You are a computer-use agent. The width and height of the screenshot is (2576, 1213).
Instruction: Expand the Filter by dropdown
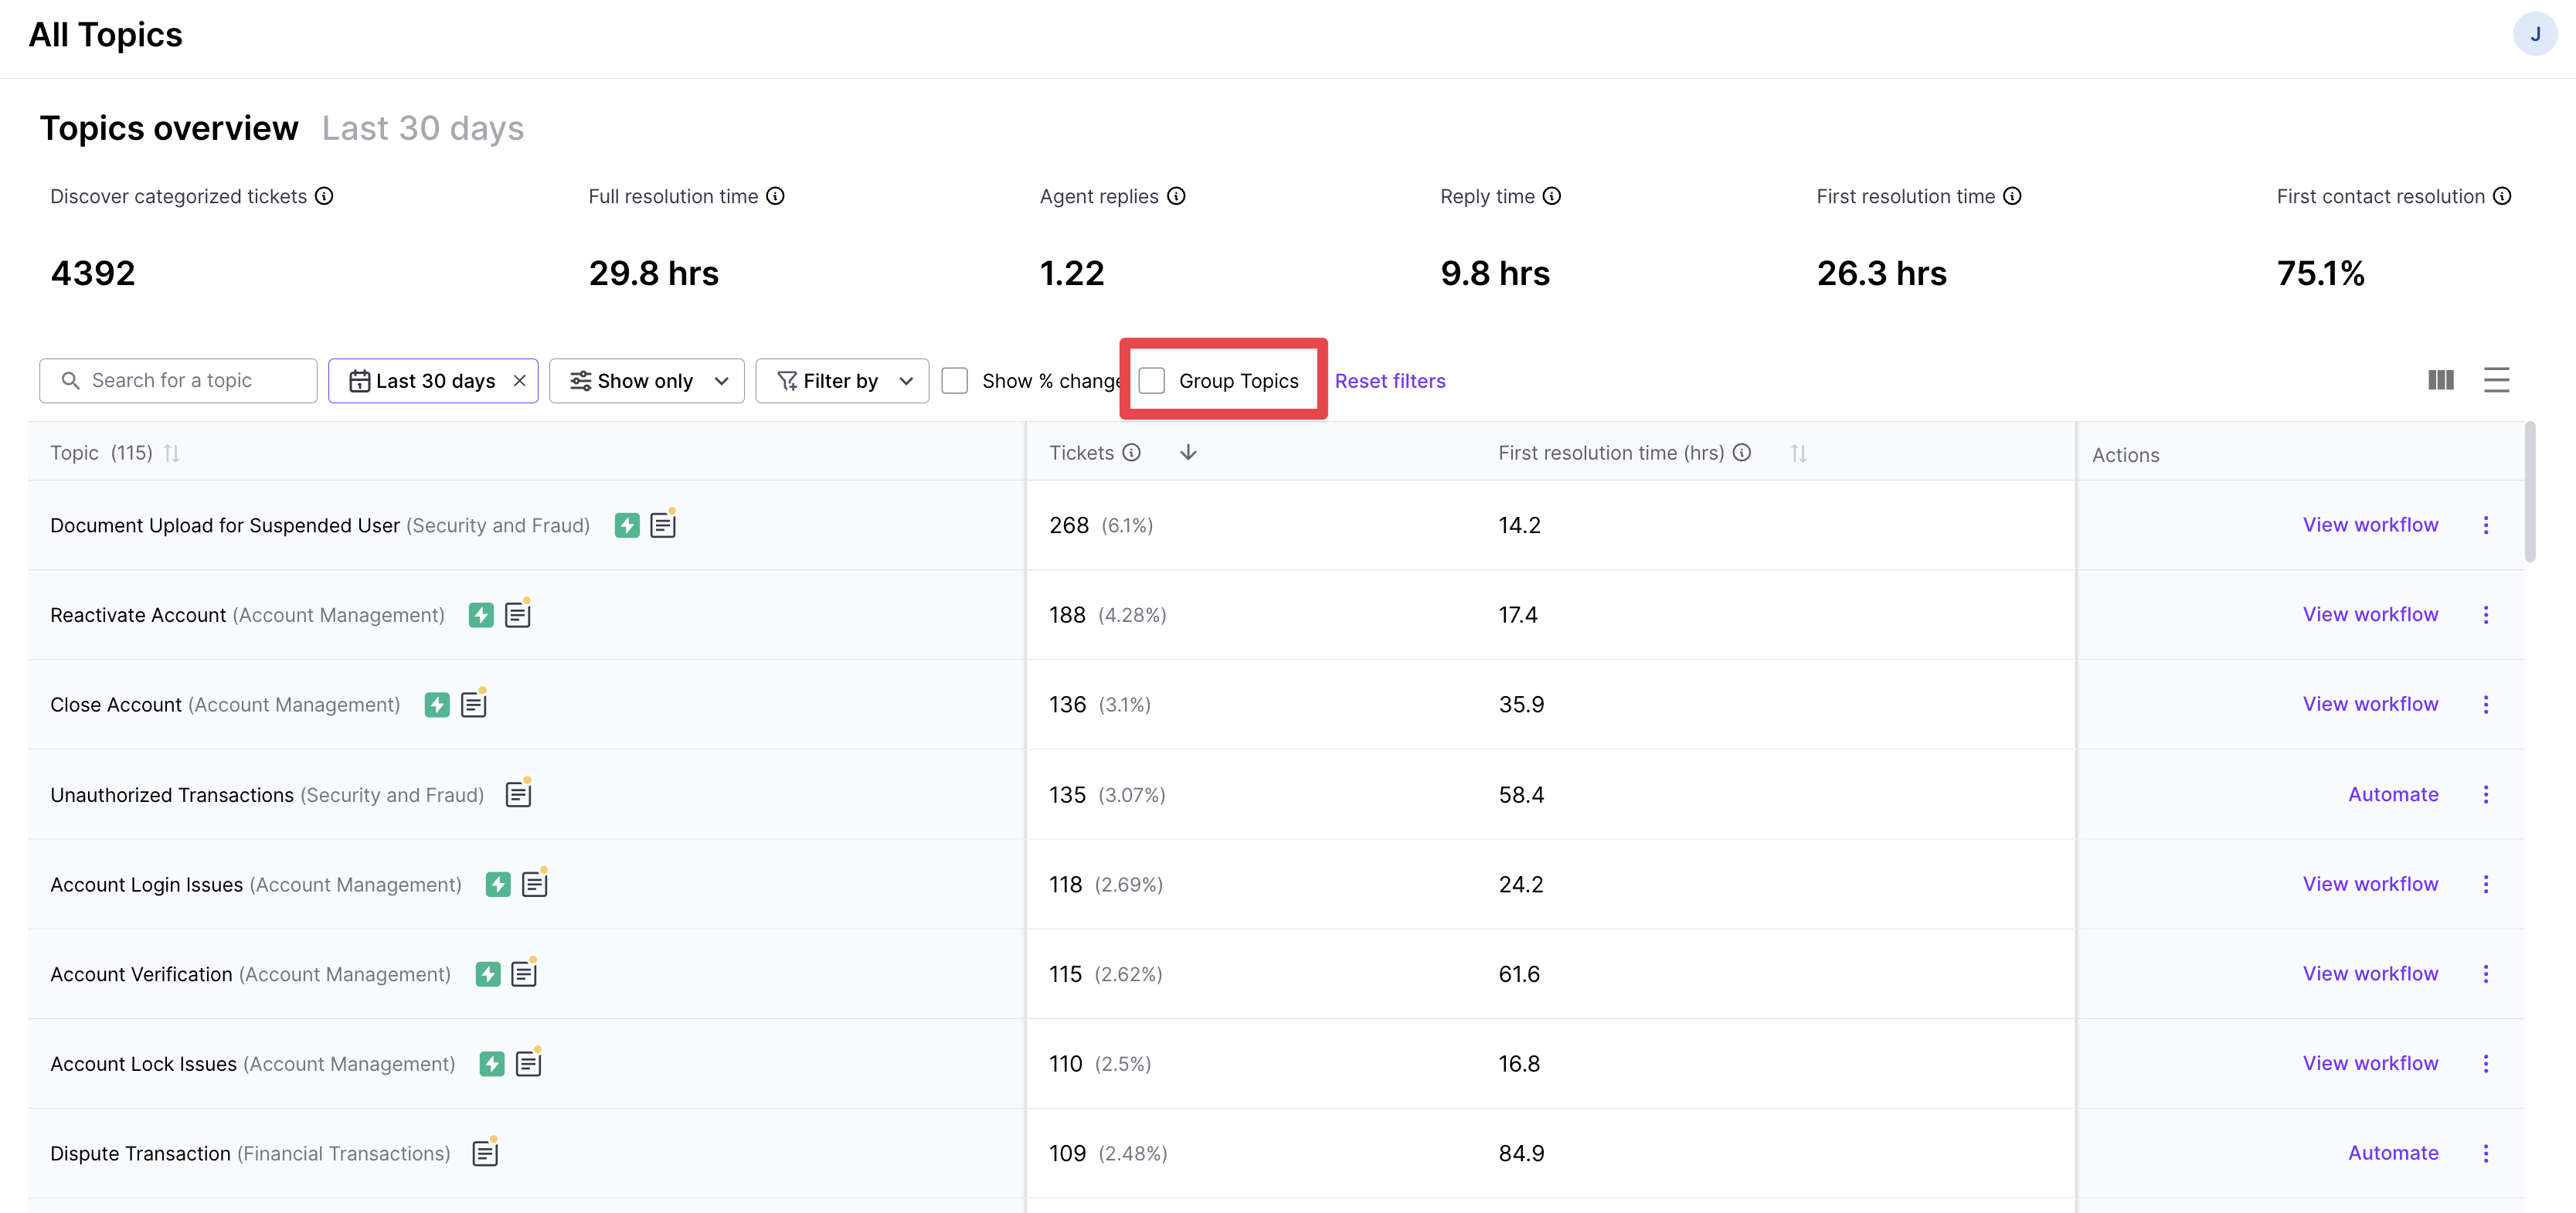tap(842, 381)
